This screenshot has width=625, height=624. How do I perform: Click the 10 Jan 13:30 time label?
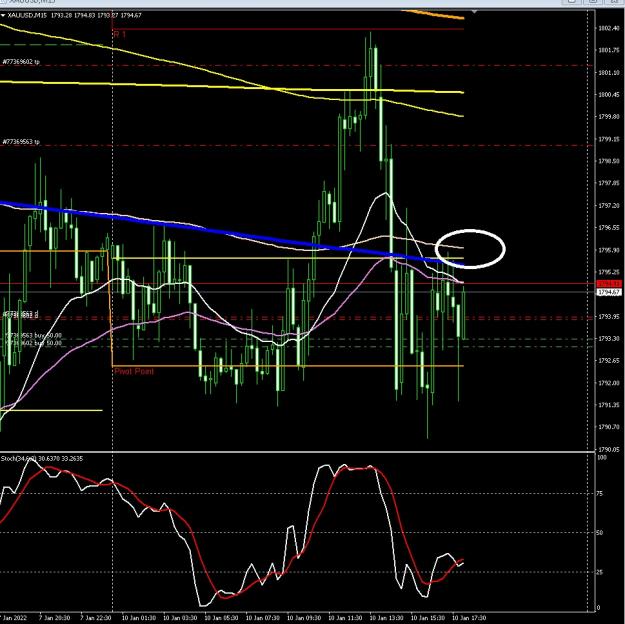[386, 618]
